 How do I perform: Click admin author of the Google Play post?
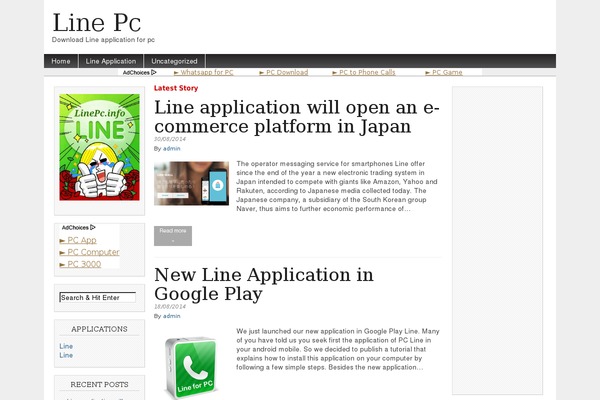(x=171, y=316)
